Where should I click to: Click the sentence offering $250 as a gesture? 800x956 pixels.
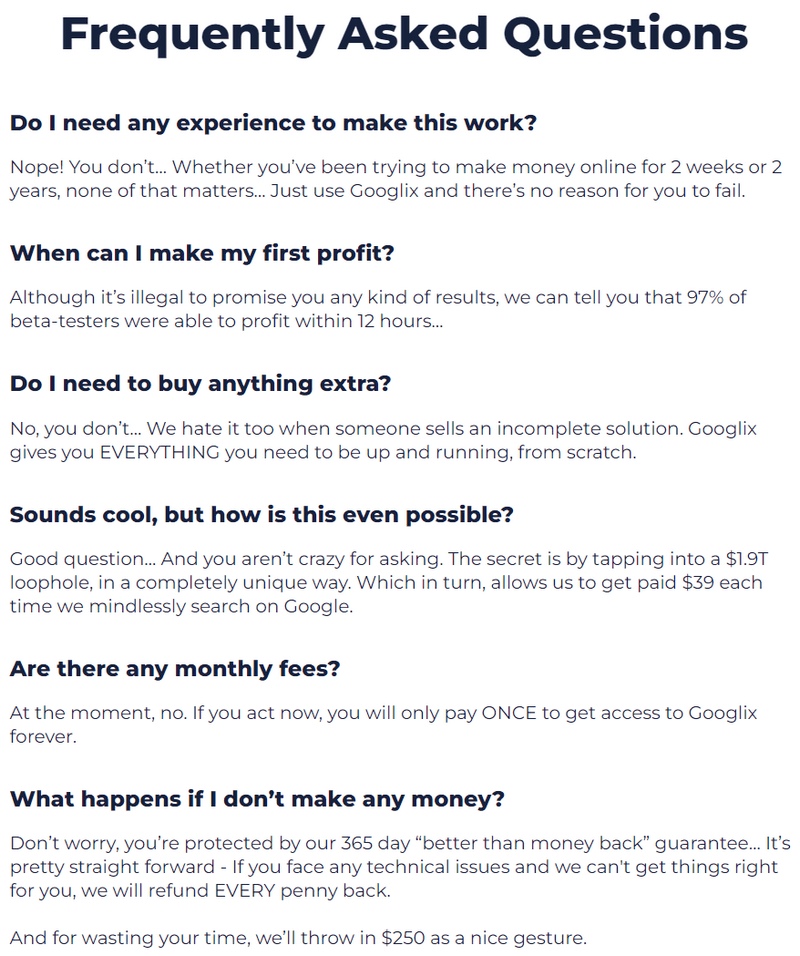pyautogui.click(x=298, y=938)
